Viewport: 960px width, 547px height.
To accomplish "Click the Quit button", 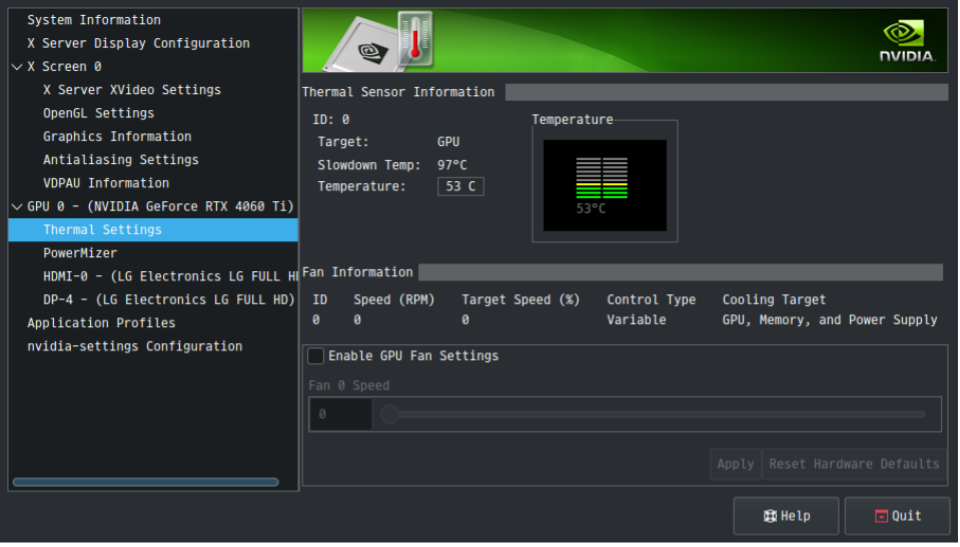I will [897, 516].
